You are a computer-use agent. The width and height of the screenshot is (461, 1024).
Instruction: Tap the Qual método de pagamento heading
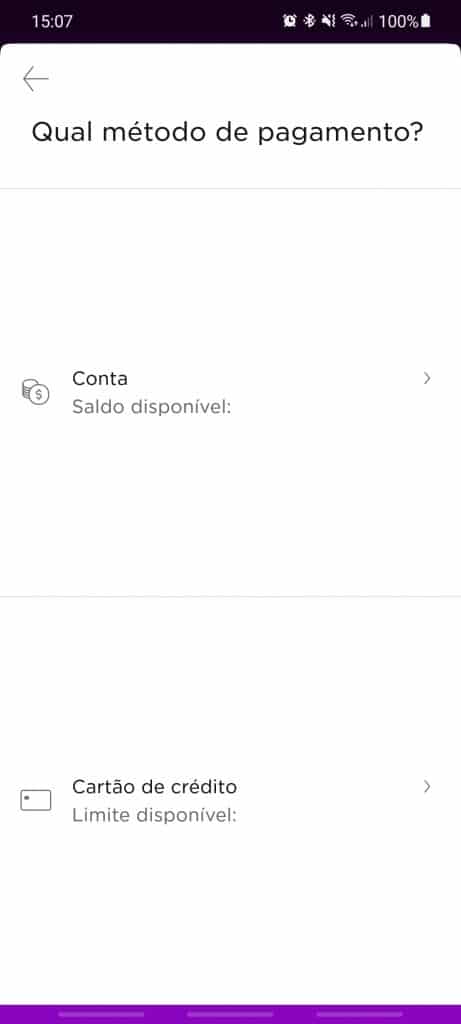click(x=228, y=133)
